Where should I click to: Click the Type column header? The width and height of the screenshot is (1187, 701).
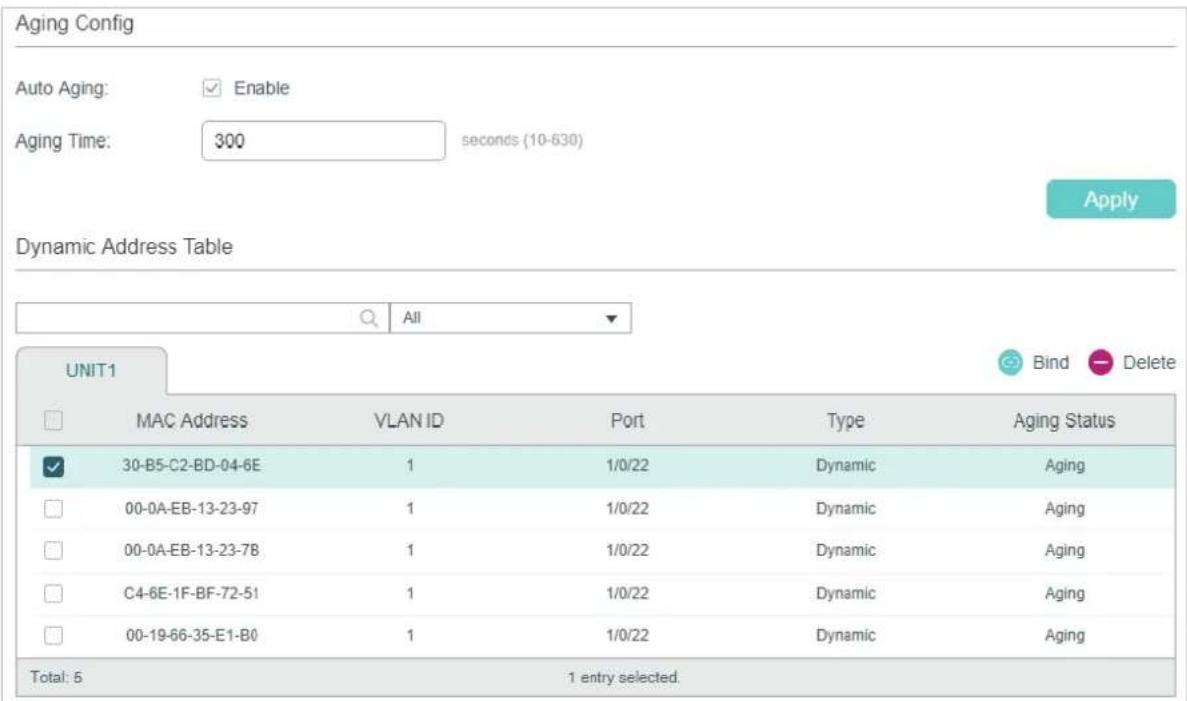pos(845,421)
